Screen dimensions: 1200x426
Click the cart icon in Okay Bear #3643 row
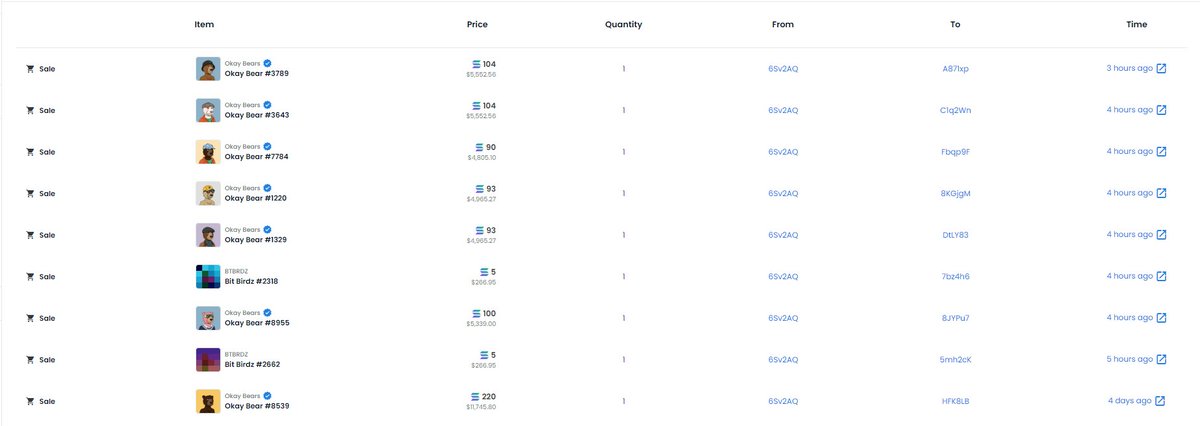pos(30,110)
